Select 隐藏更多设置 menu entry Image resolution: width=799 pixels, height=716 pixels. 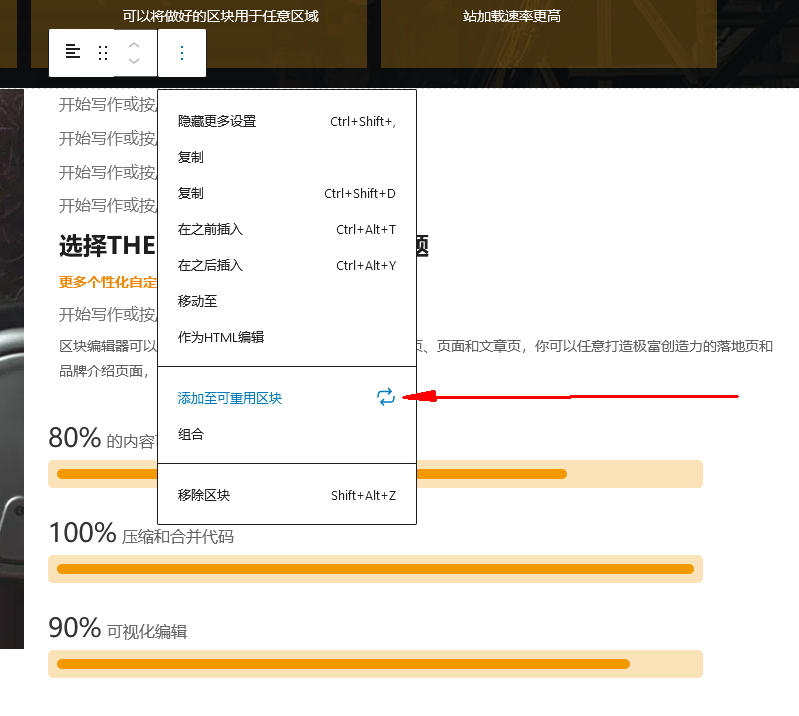pyautogui.click(x=287, y=121)
